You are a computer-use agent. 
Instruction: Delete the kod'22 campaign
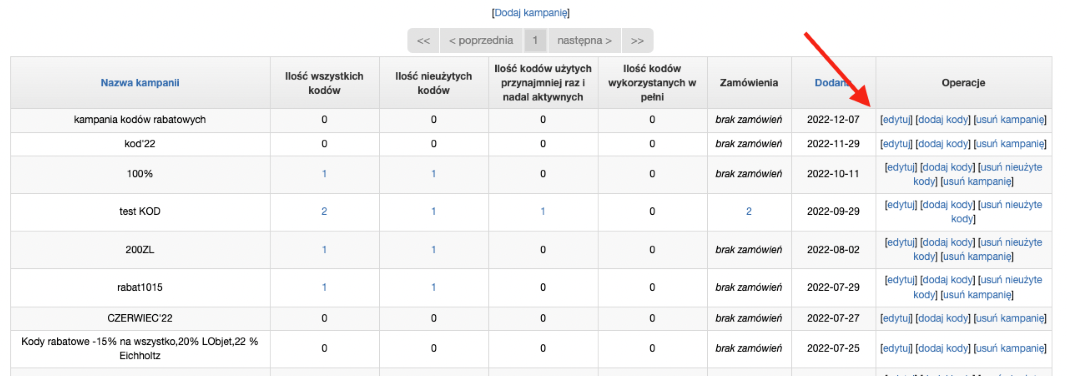(x=1010, y=143)
